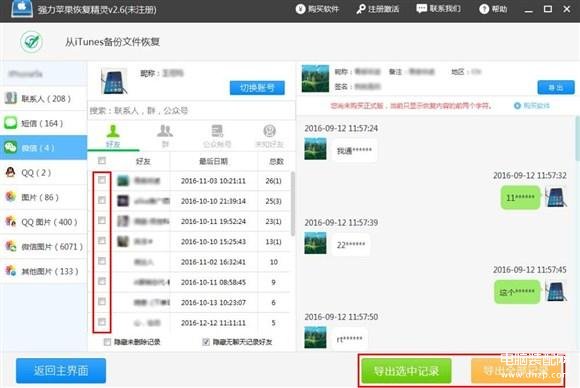Open 短信 (164) category
This screenshot has width=580, height=388.
(x=44, y=123)
